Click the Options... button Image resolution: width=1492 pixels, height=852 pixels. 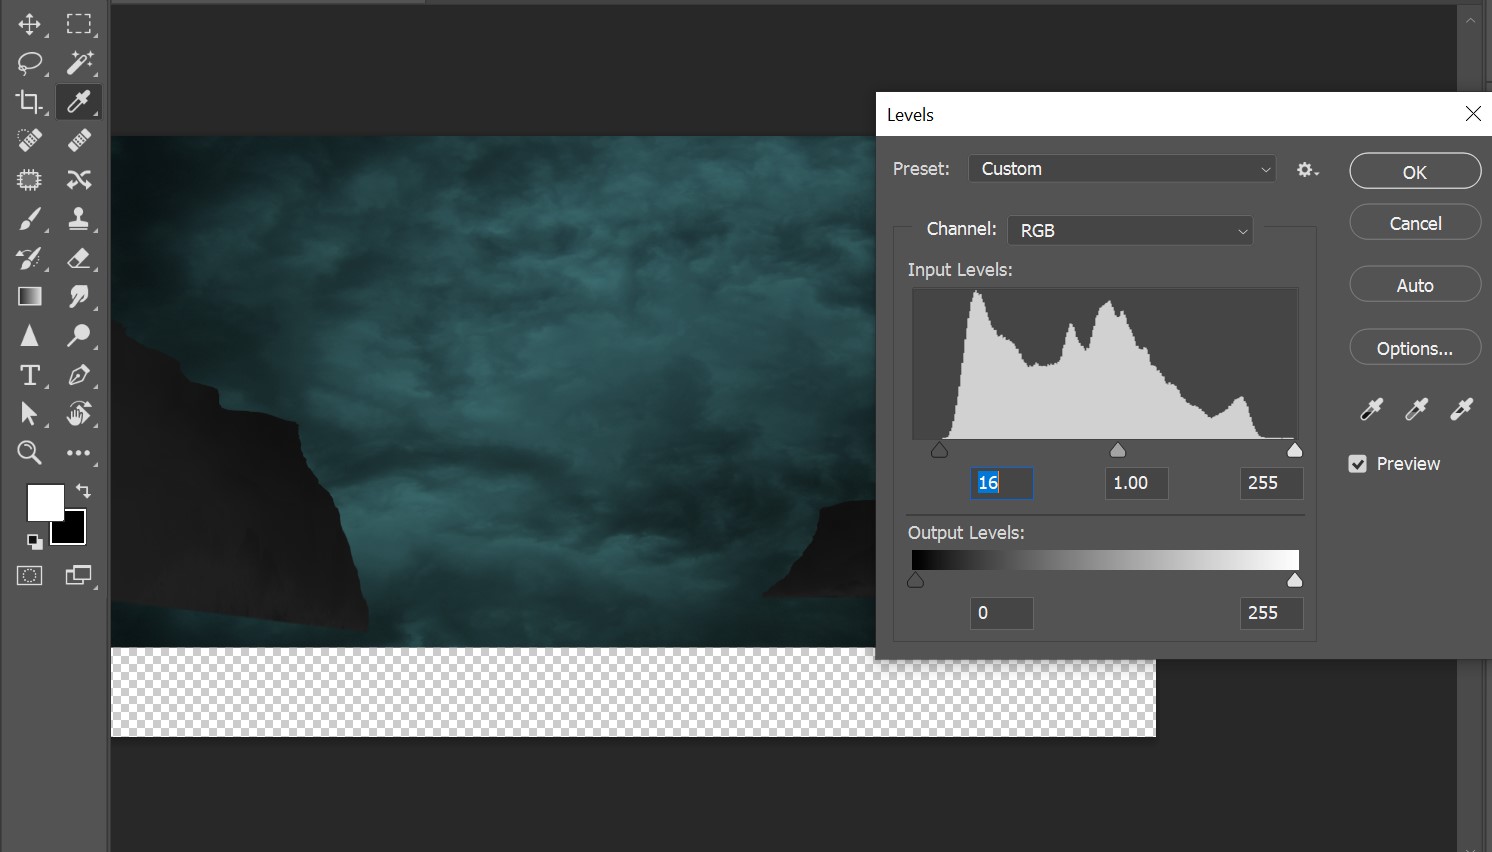pos(1415,348)
